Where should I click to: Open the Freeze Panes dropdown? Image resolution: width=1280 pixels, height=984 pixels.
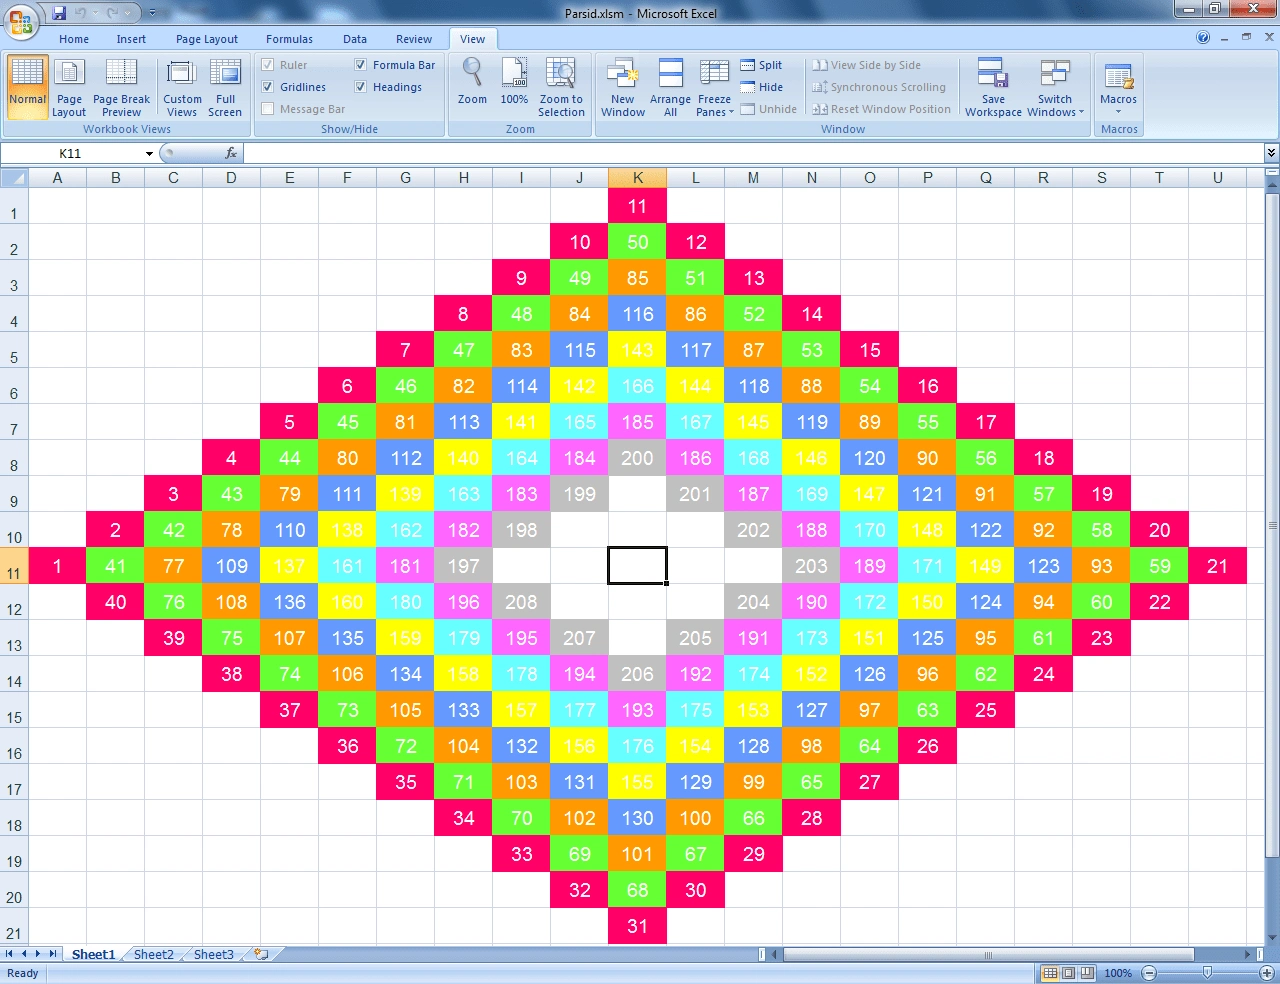tap(714, 87)
